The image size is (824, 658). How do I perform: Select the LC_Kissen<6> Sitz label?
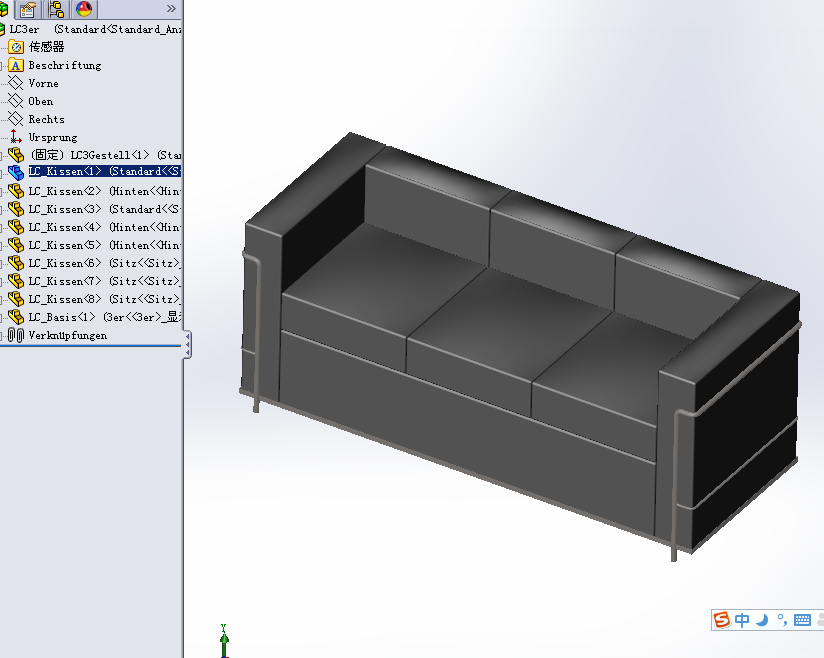click(104, 263)
